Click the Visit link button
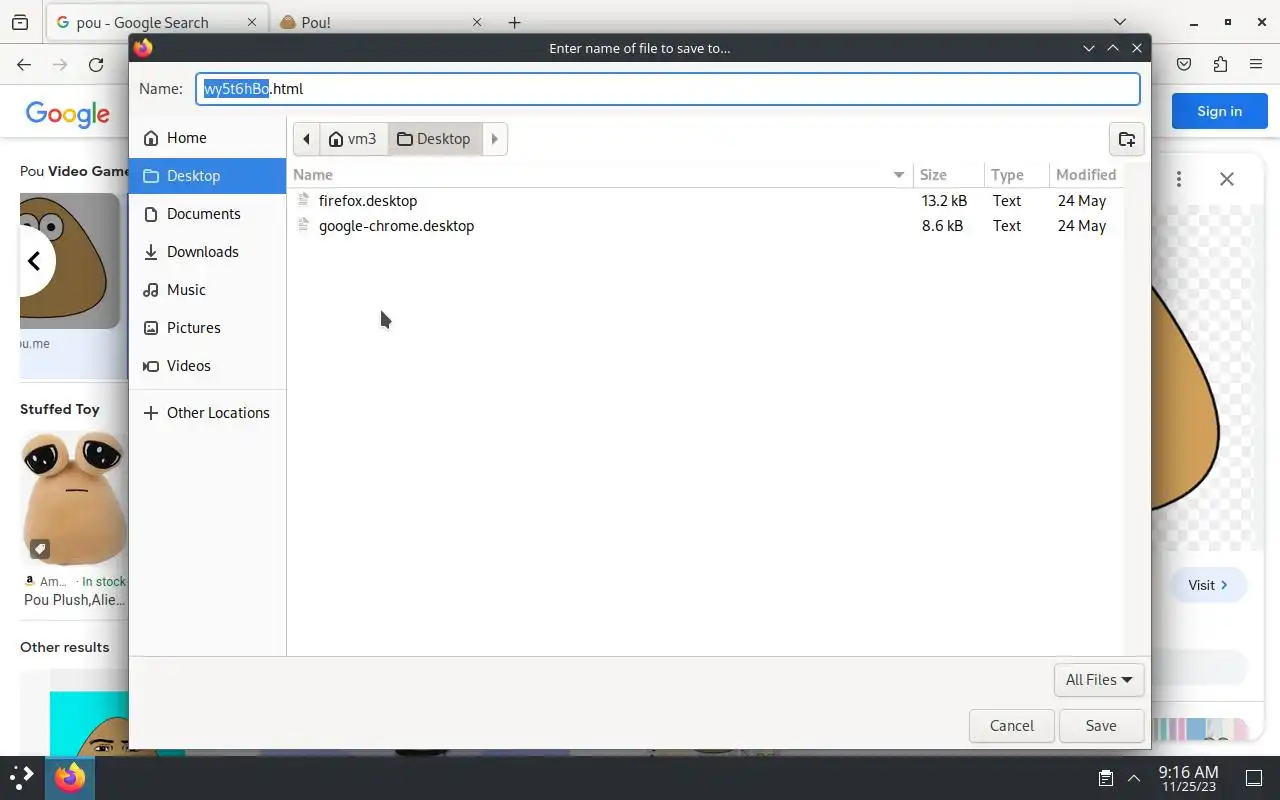 [x=1208, y=585]
